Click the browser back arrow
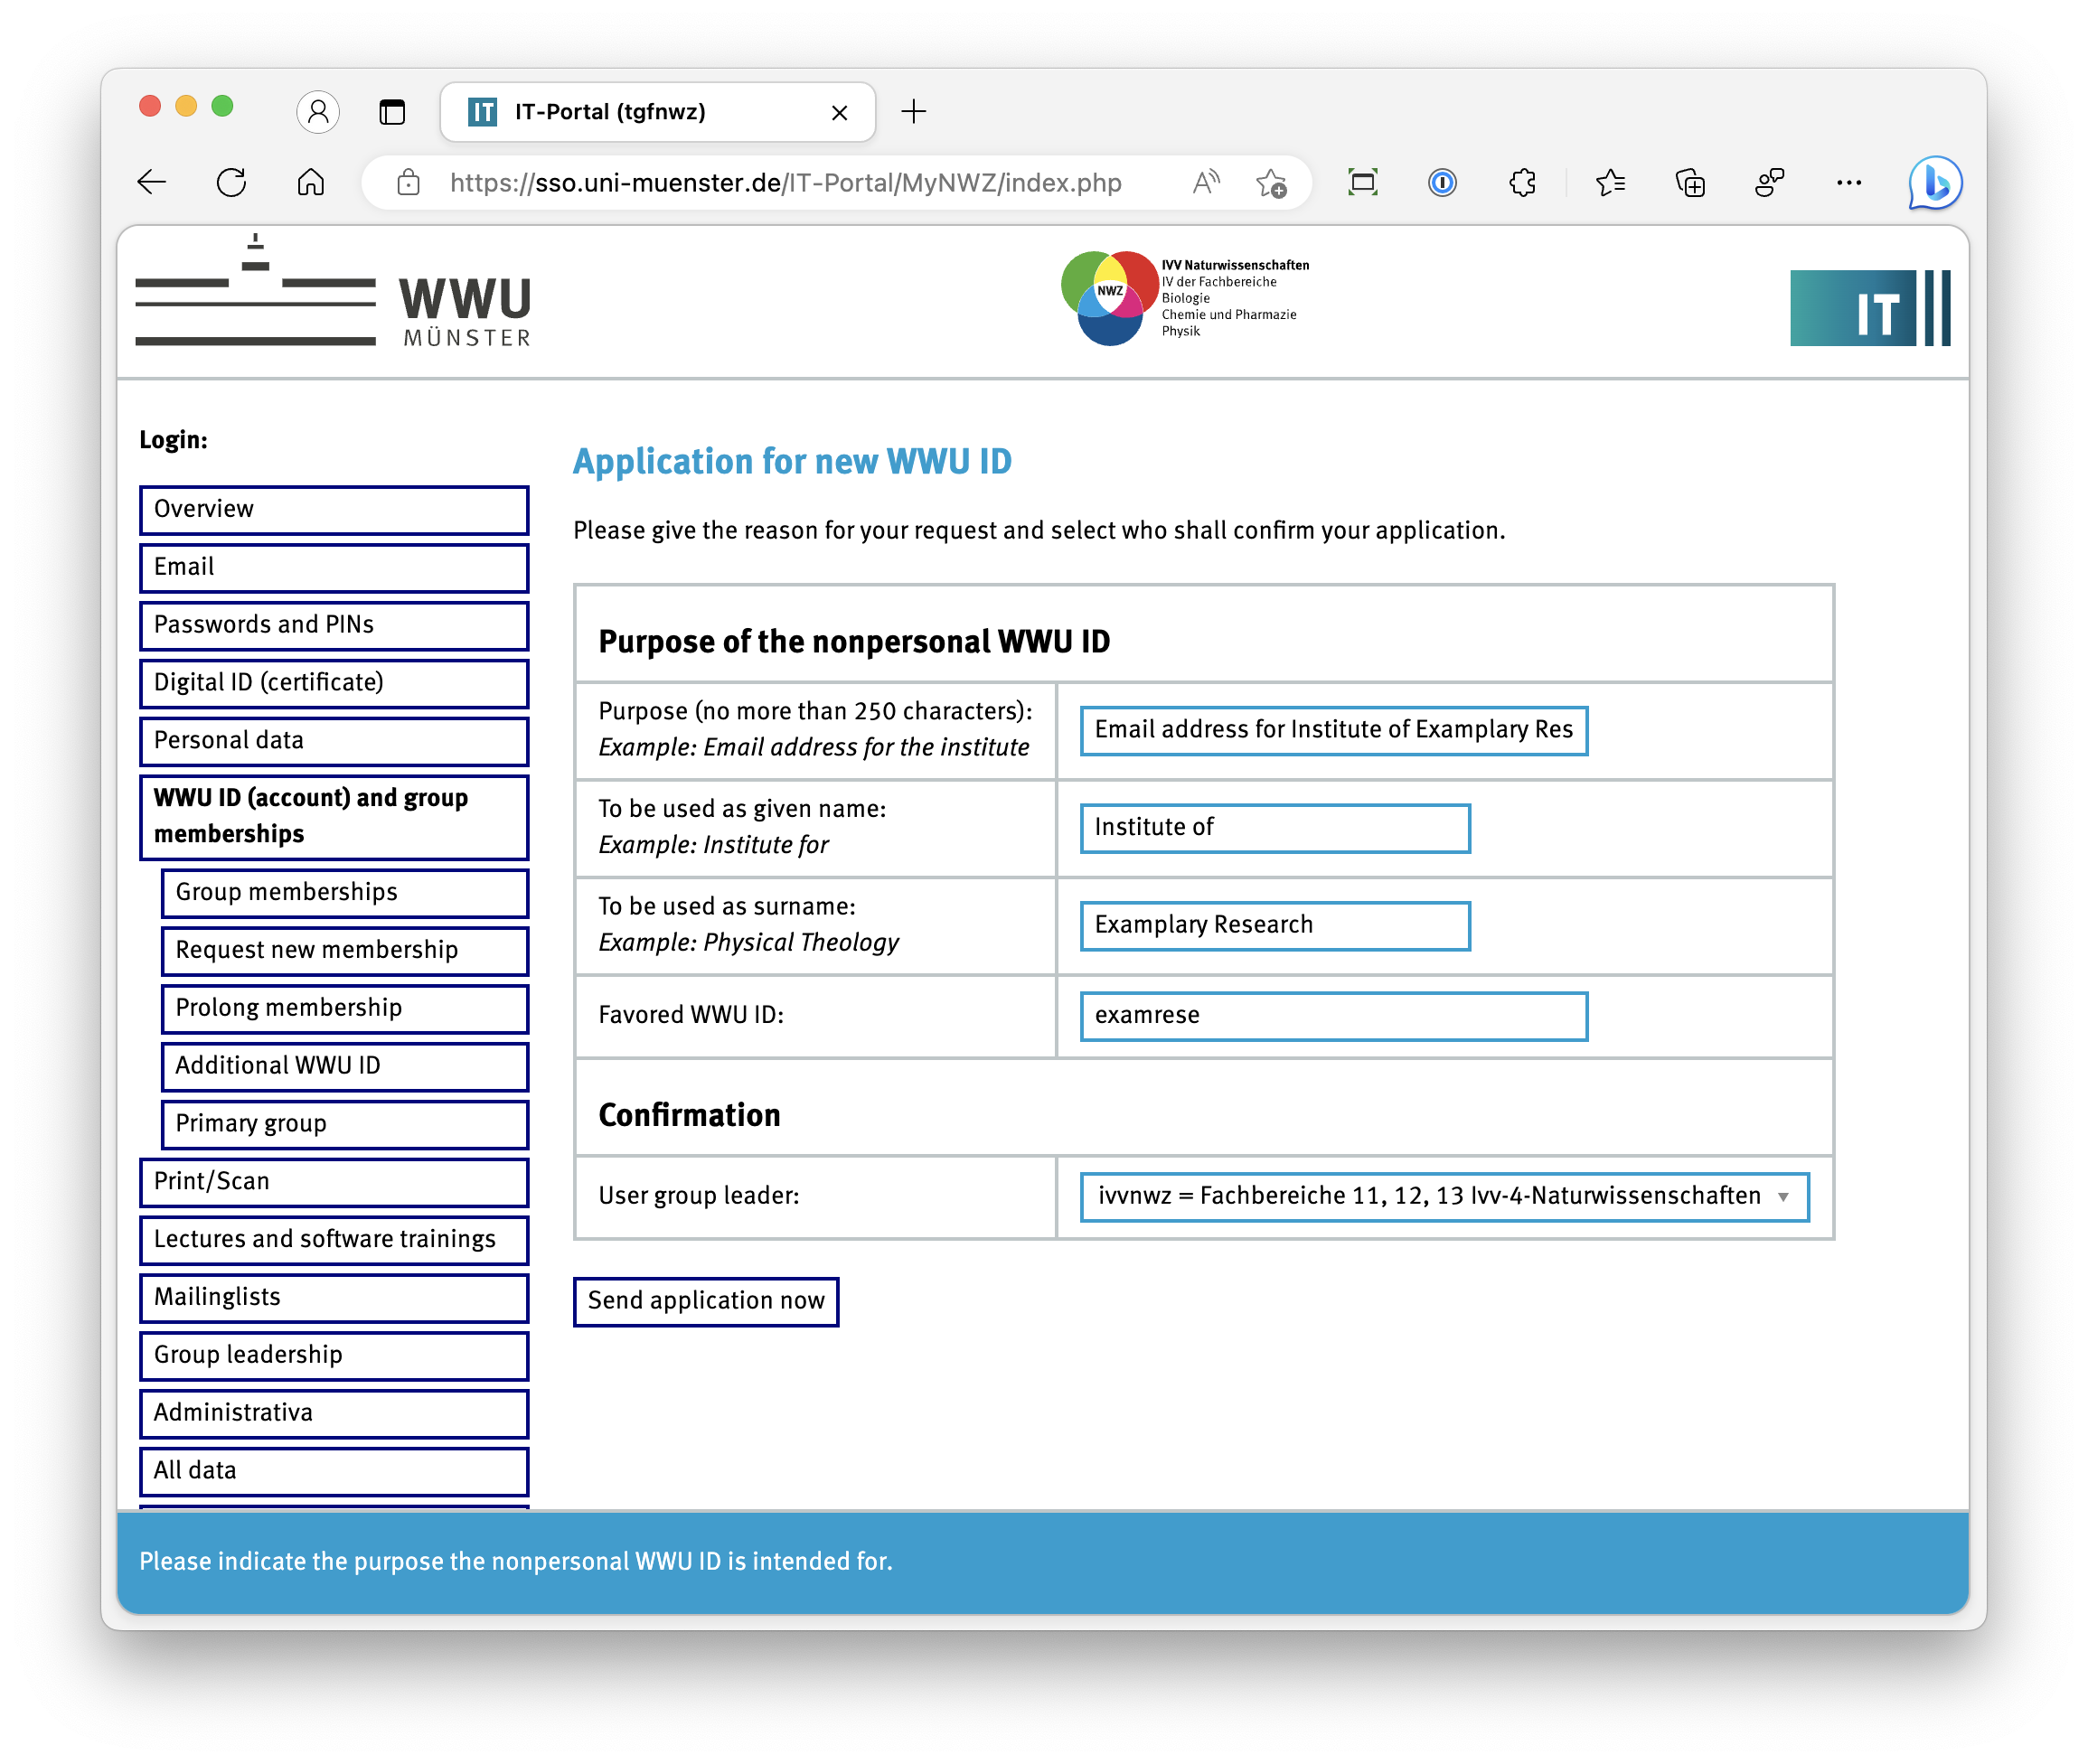2088x1764 pixels. (152, 182)
